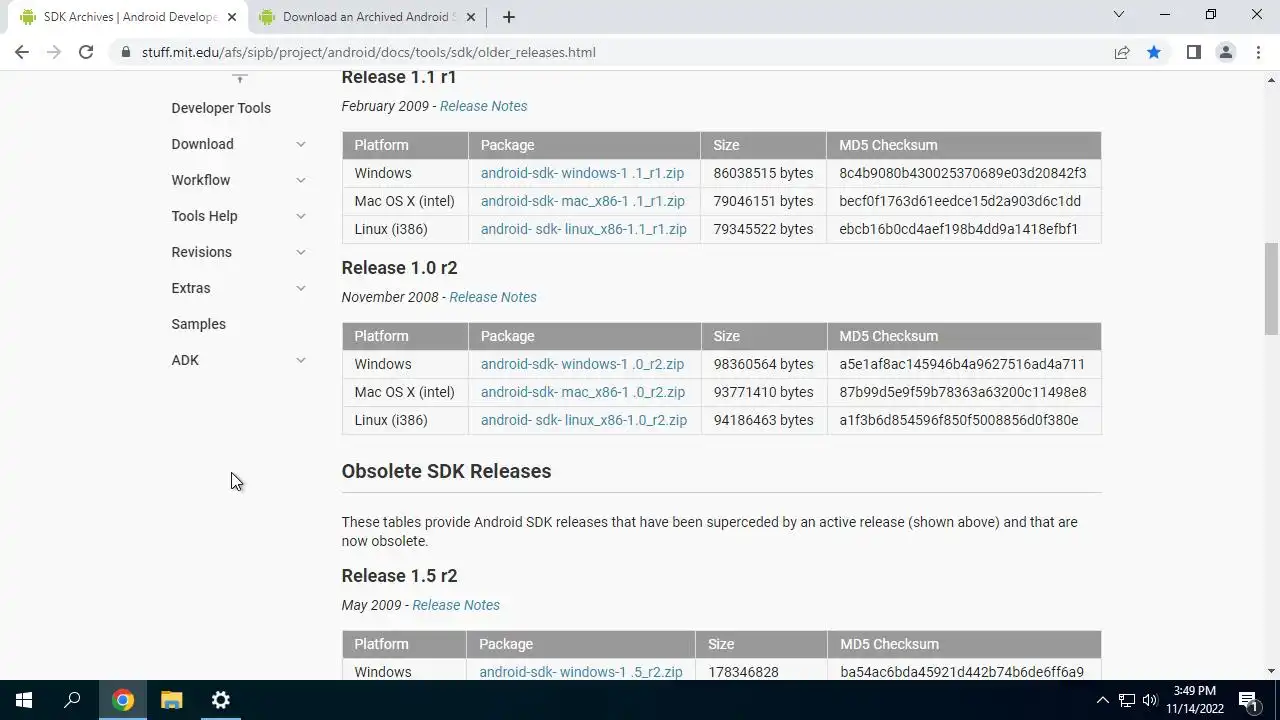Switch to Download an Archived Android tab
This screenshot has height=720, width=1280.
[366, 17]
